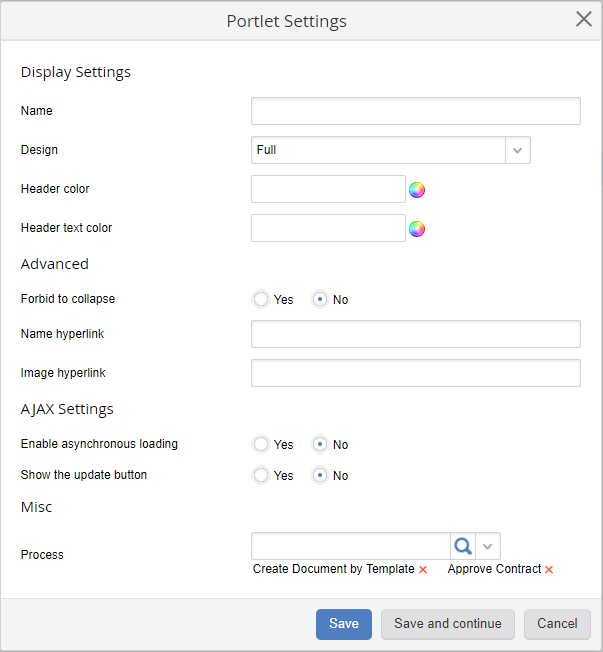Screen dimensions: 603x652
Task: Choose Yes for Show the update button
Action: point(261,475)
